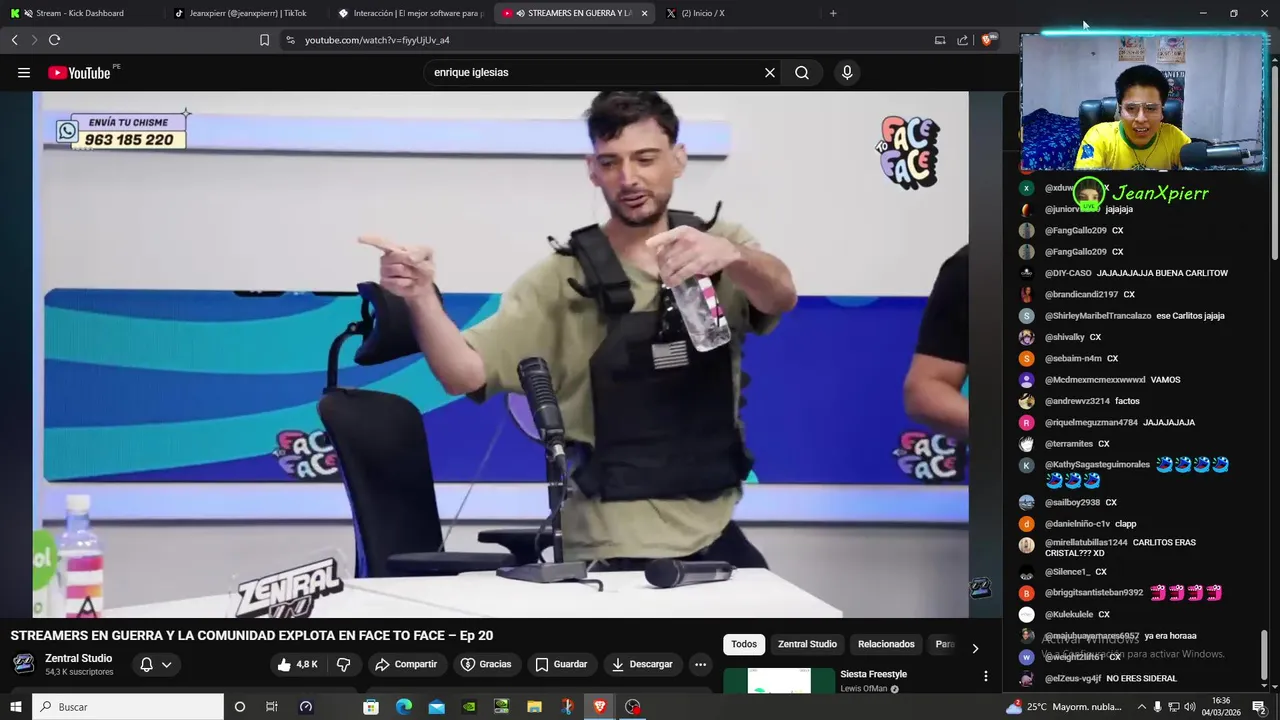Like the video with 4,8 K

pos(297,664)
